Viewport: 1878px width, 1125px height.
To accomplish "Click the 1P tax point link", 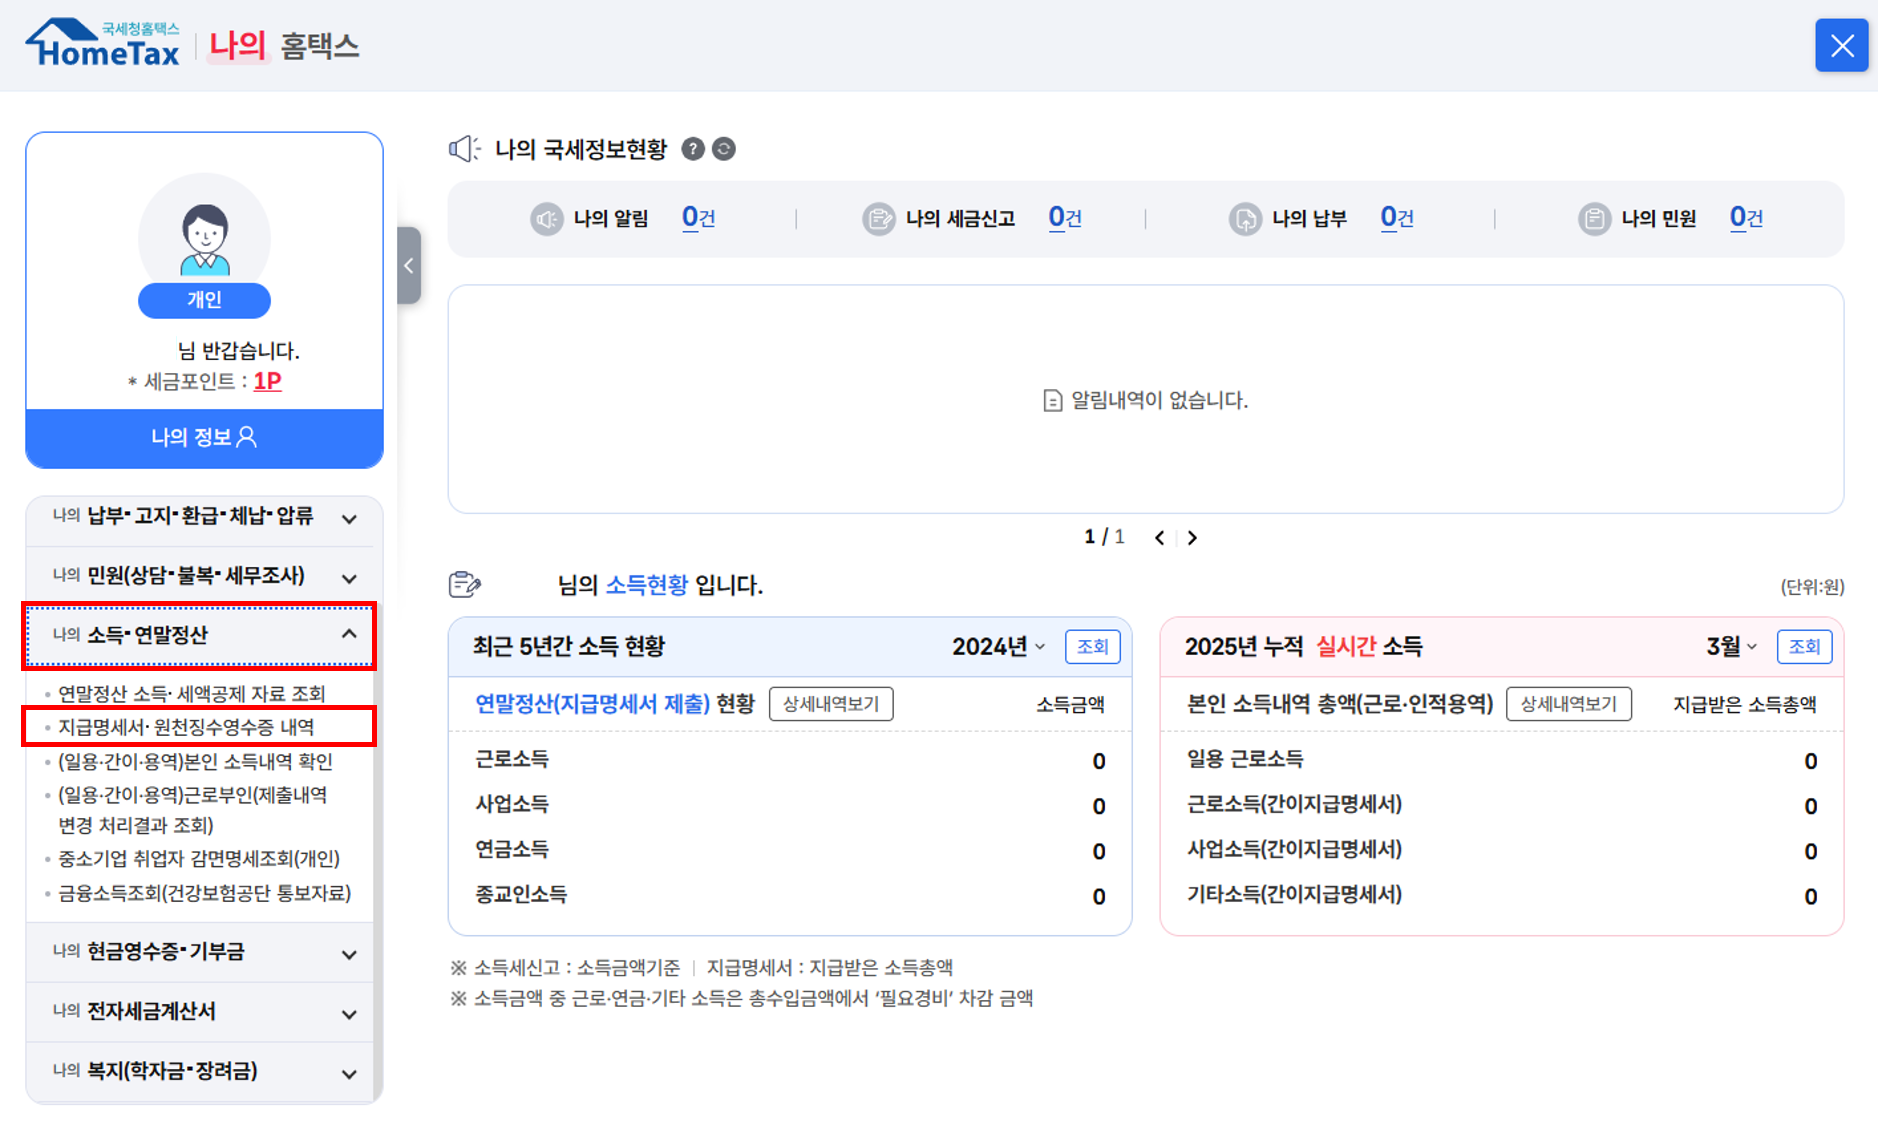I will pyautogui.click(x=267, y=381).
